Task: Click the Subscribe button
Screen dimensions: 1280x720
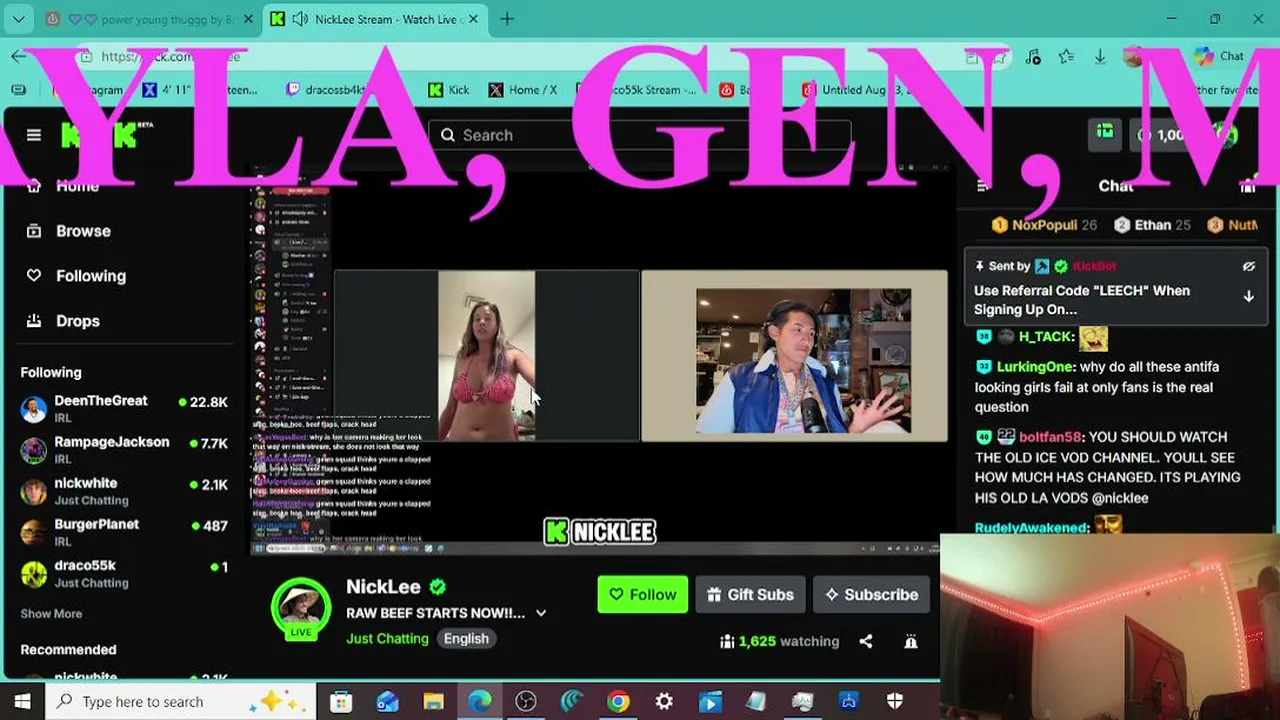Action: tap(871, 594)
